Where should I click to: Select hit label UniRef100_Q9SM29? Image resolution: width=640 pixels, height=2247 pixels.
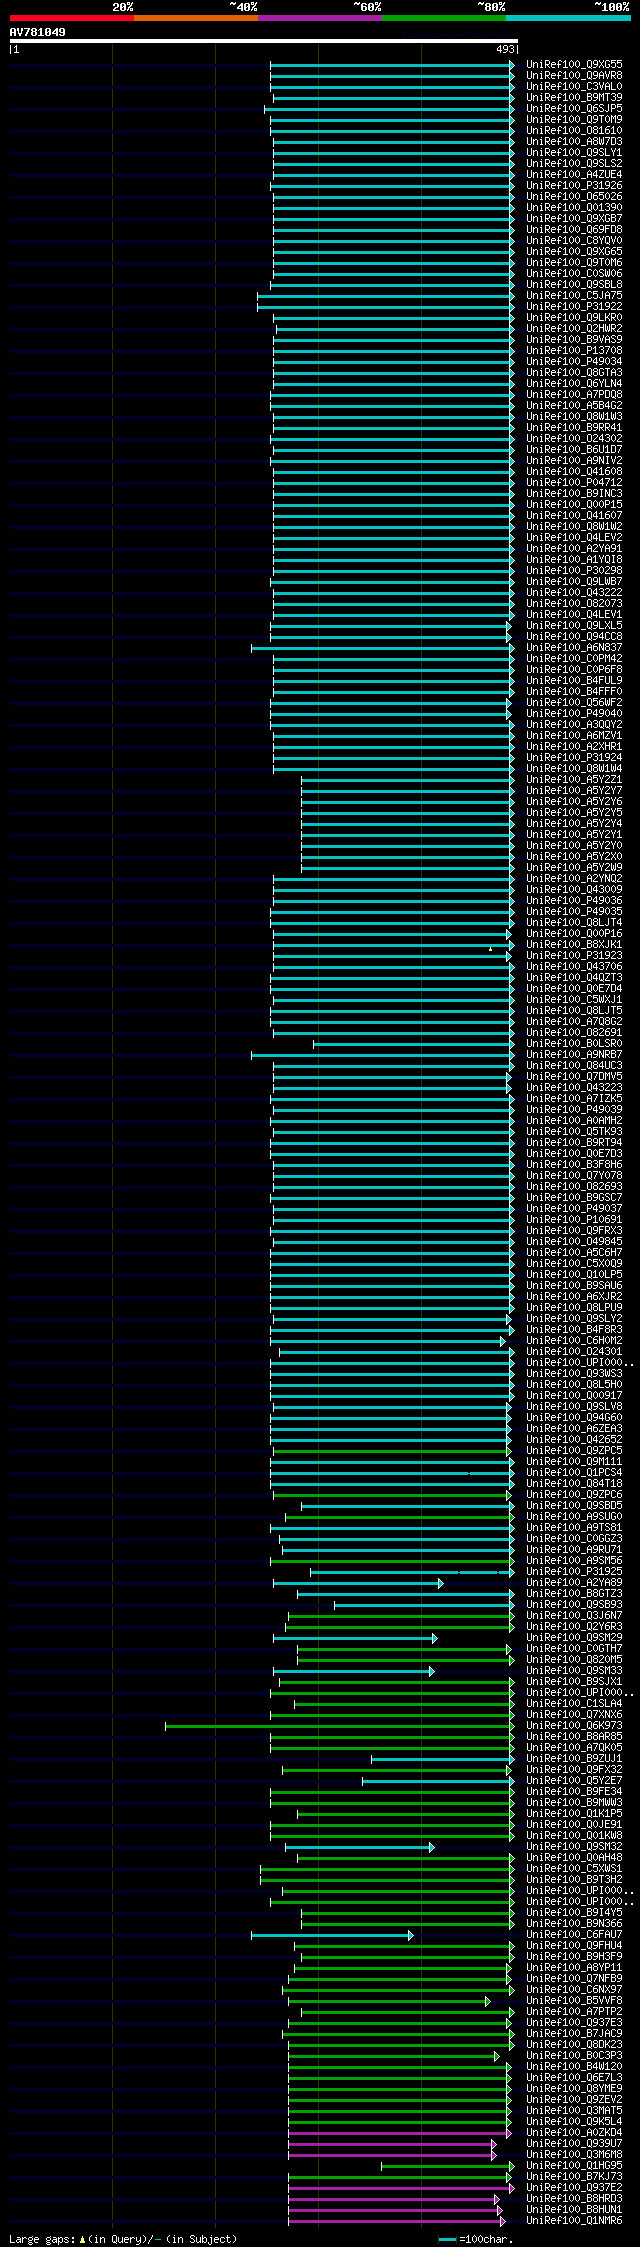click(574, 1637)
